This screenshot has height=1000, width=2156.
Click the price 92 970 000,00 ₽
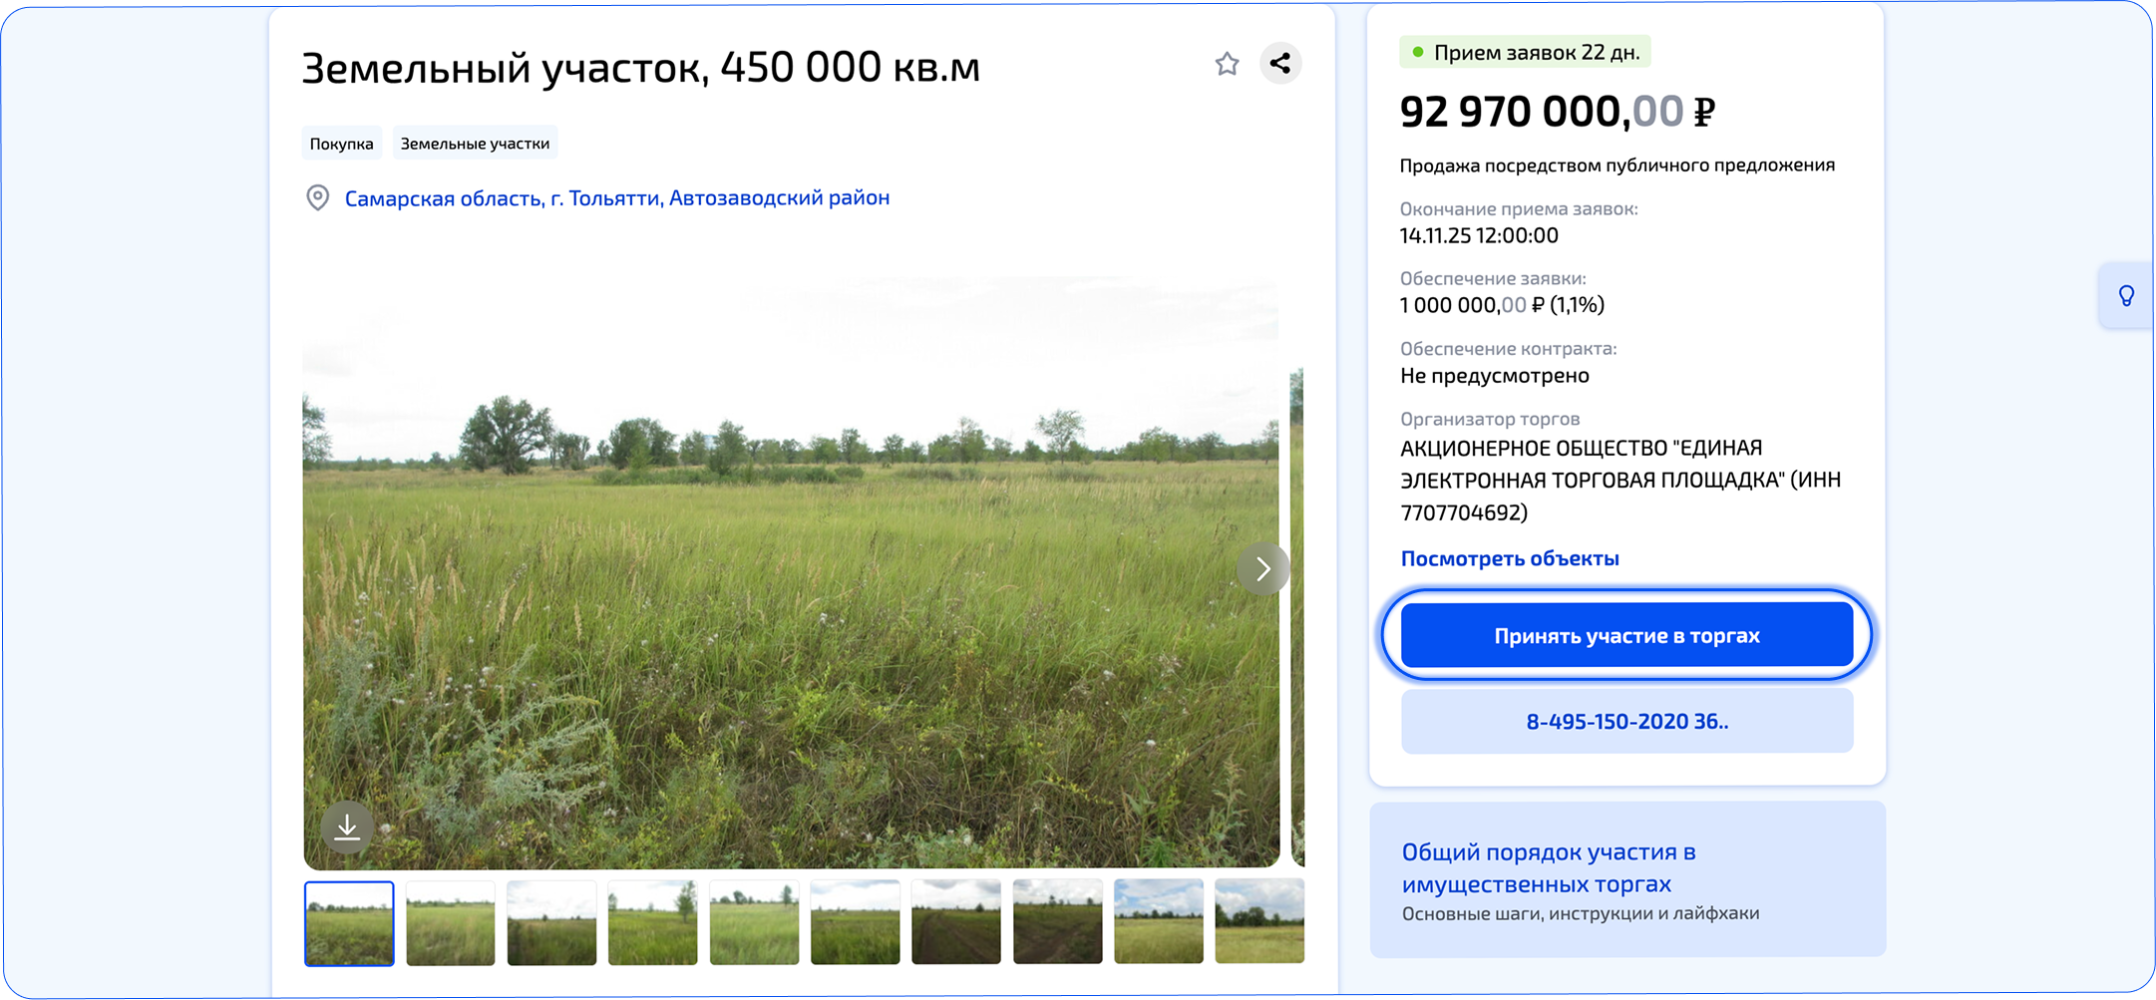coord(1557,111)
